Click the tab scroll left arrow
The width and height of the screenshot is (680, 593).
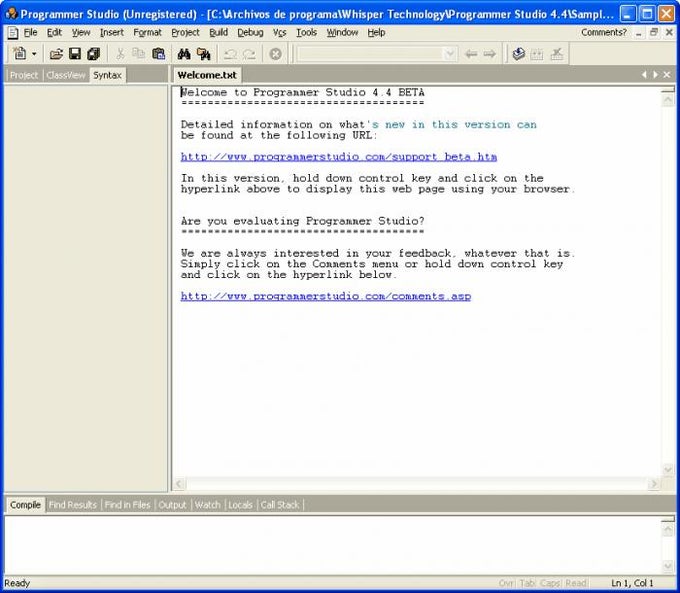point(644,75)
